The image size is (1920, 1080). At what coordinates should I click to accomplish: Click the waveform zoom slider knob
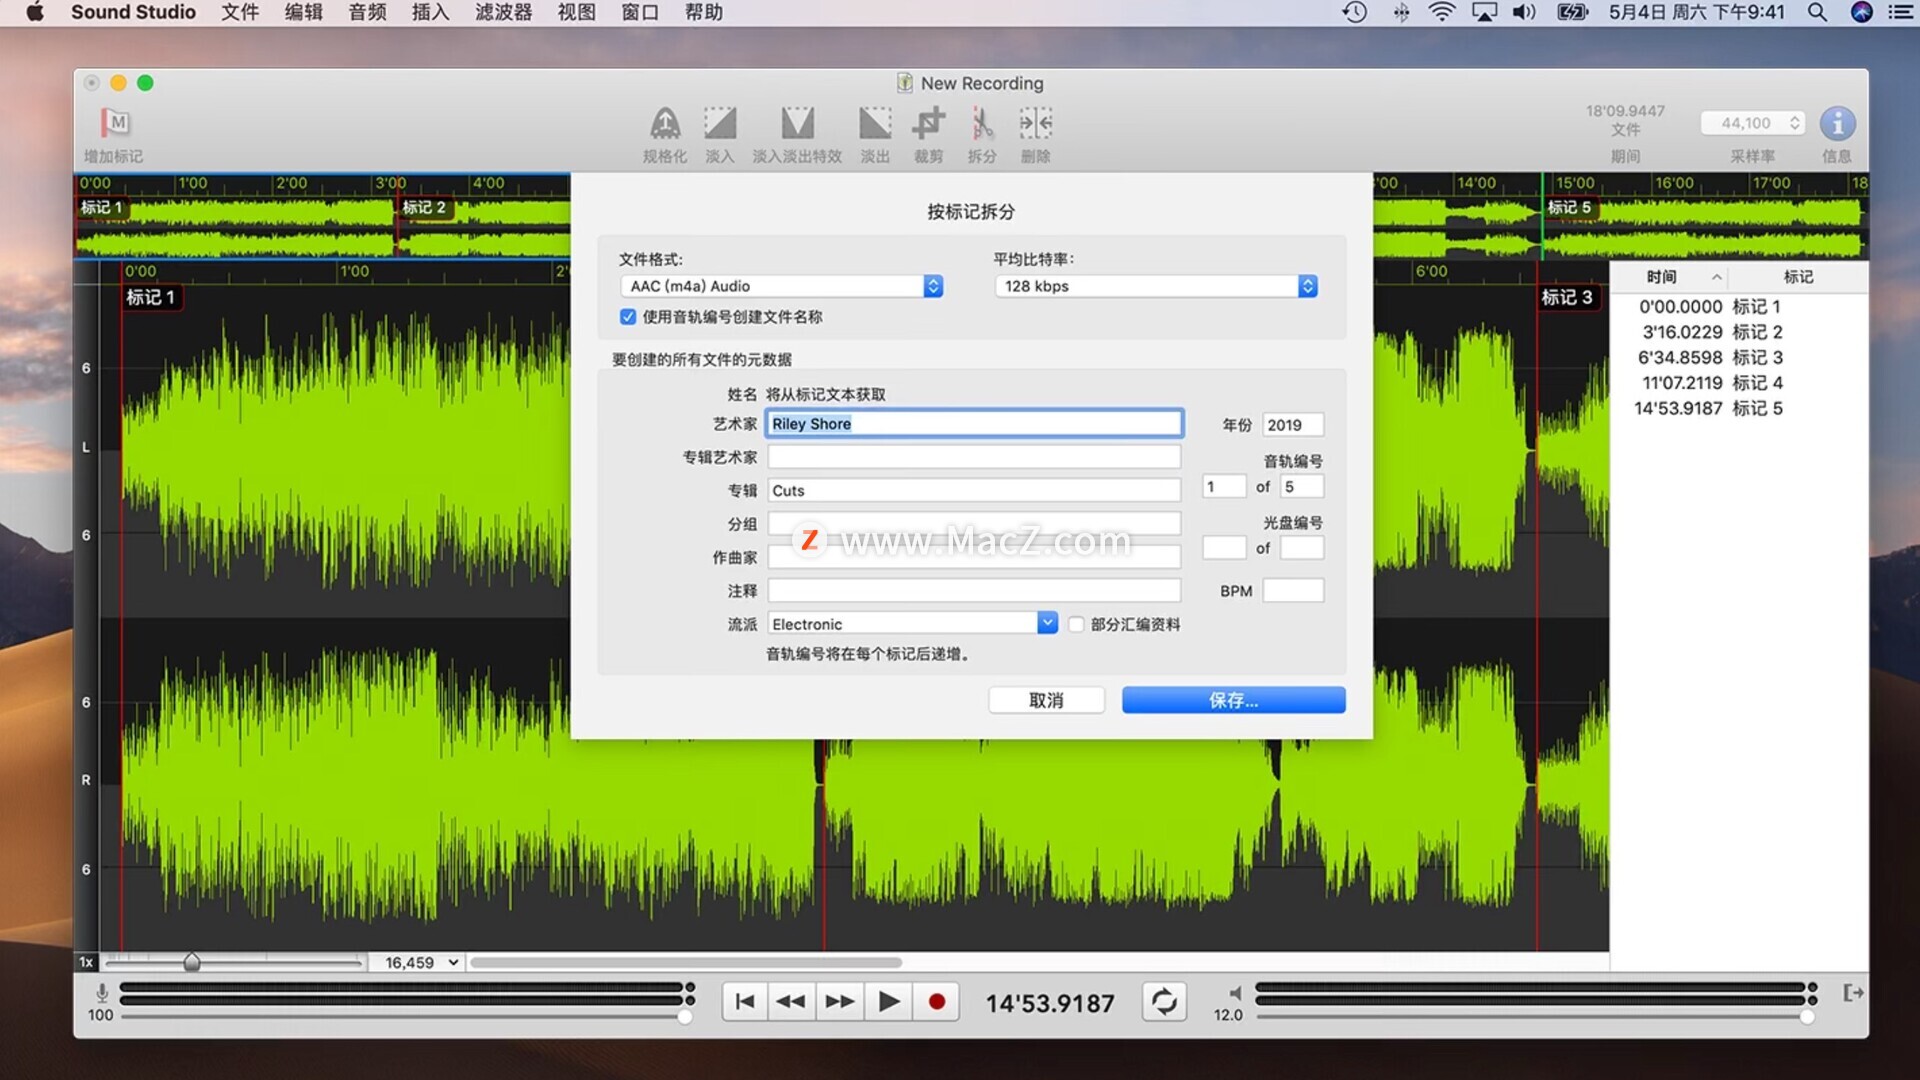tap(192, 962)
